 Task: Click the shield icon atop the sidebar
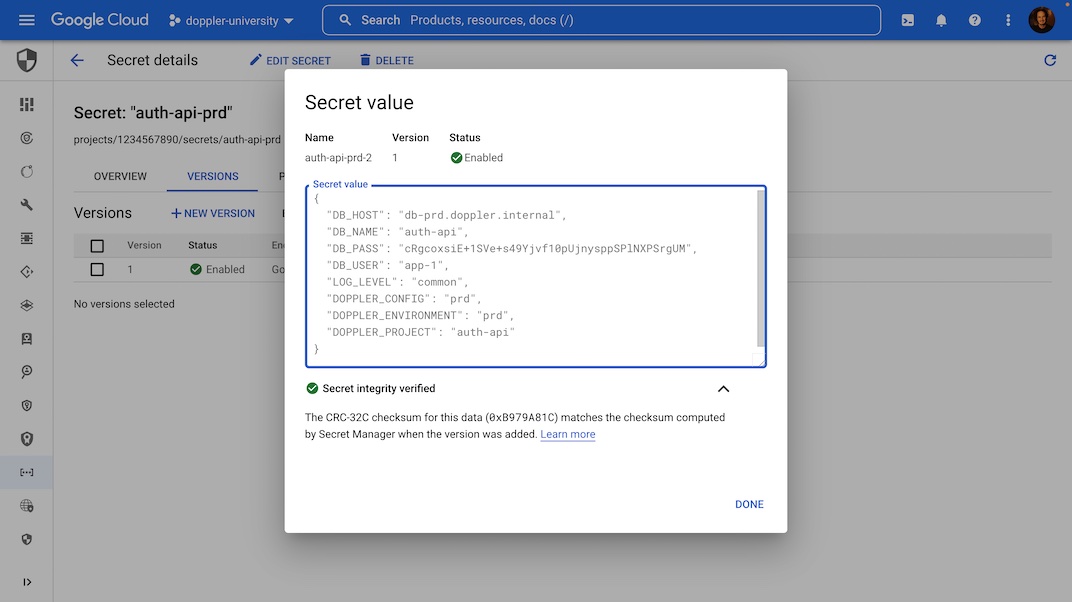[x=27, y=60]
